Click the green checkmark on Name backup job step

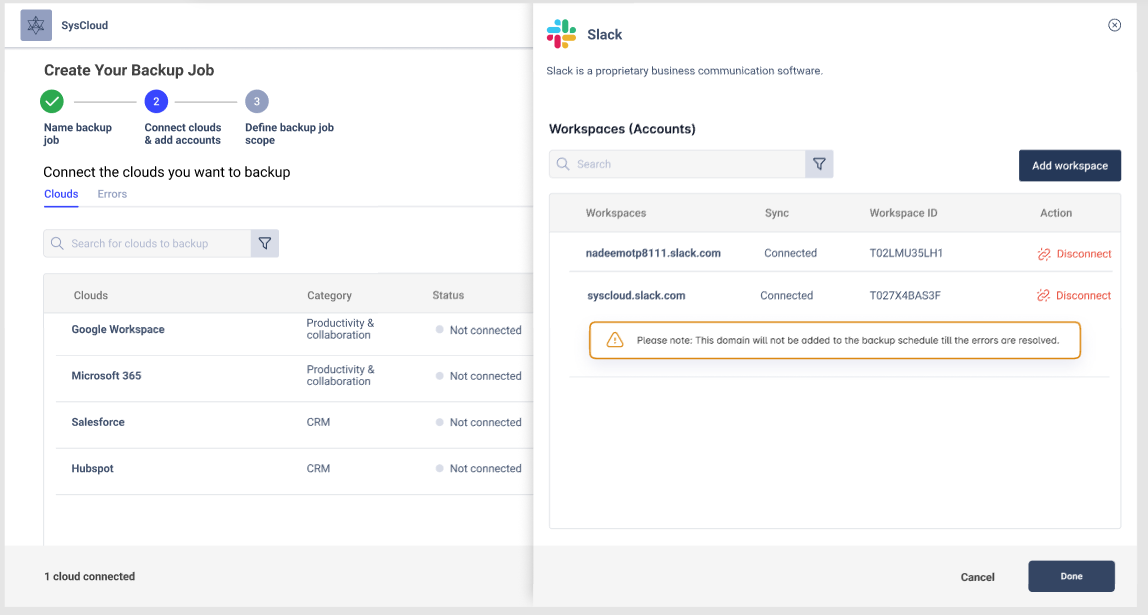51,101
